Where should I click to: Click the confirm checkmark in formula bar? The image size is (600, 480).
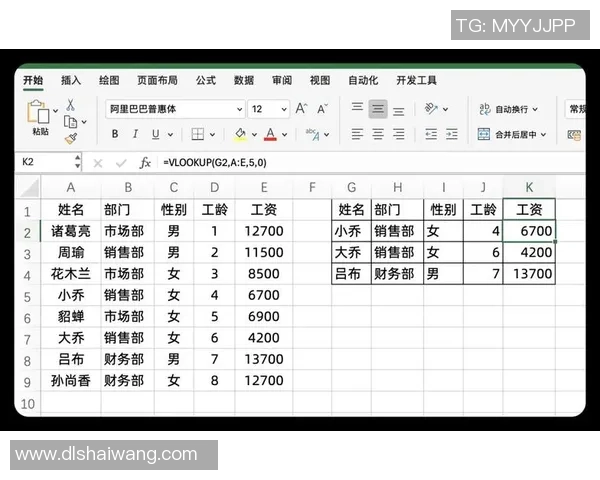click(x=121, y=163)
